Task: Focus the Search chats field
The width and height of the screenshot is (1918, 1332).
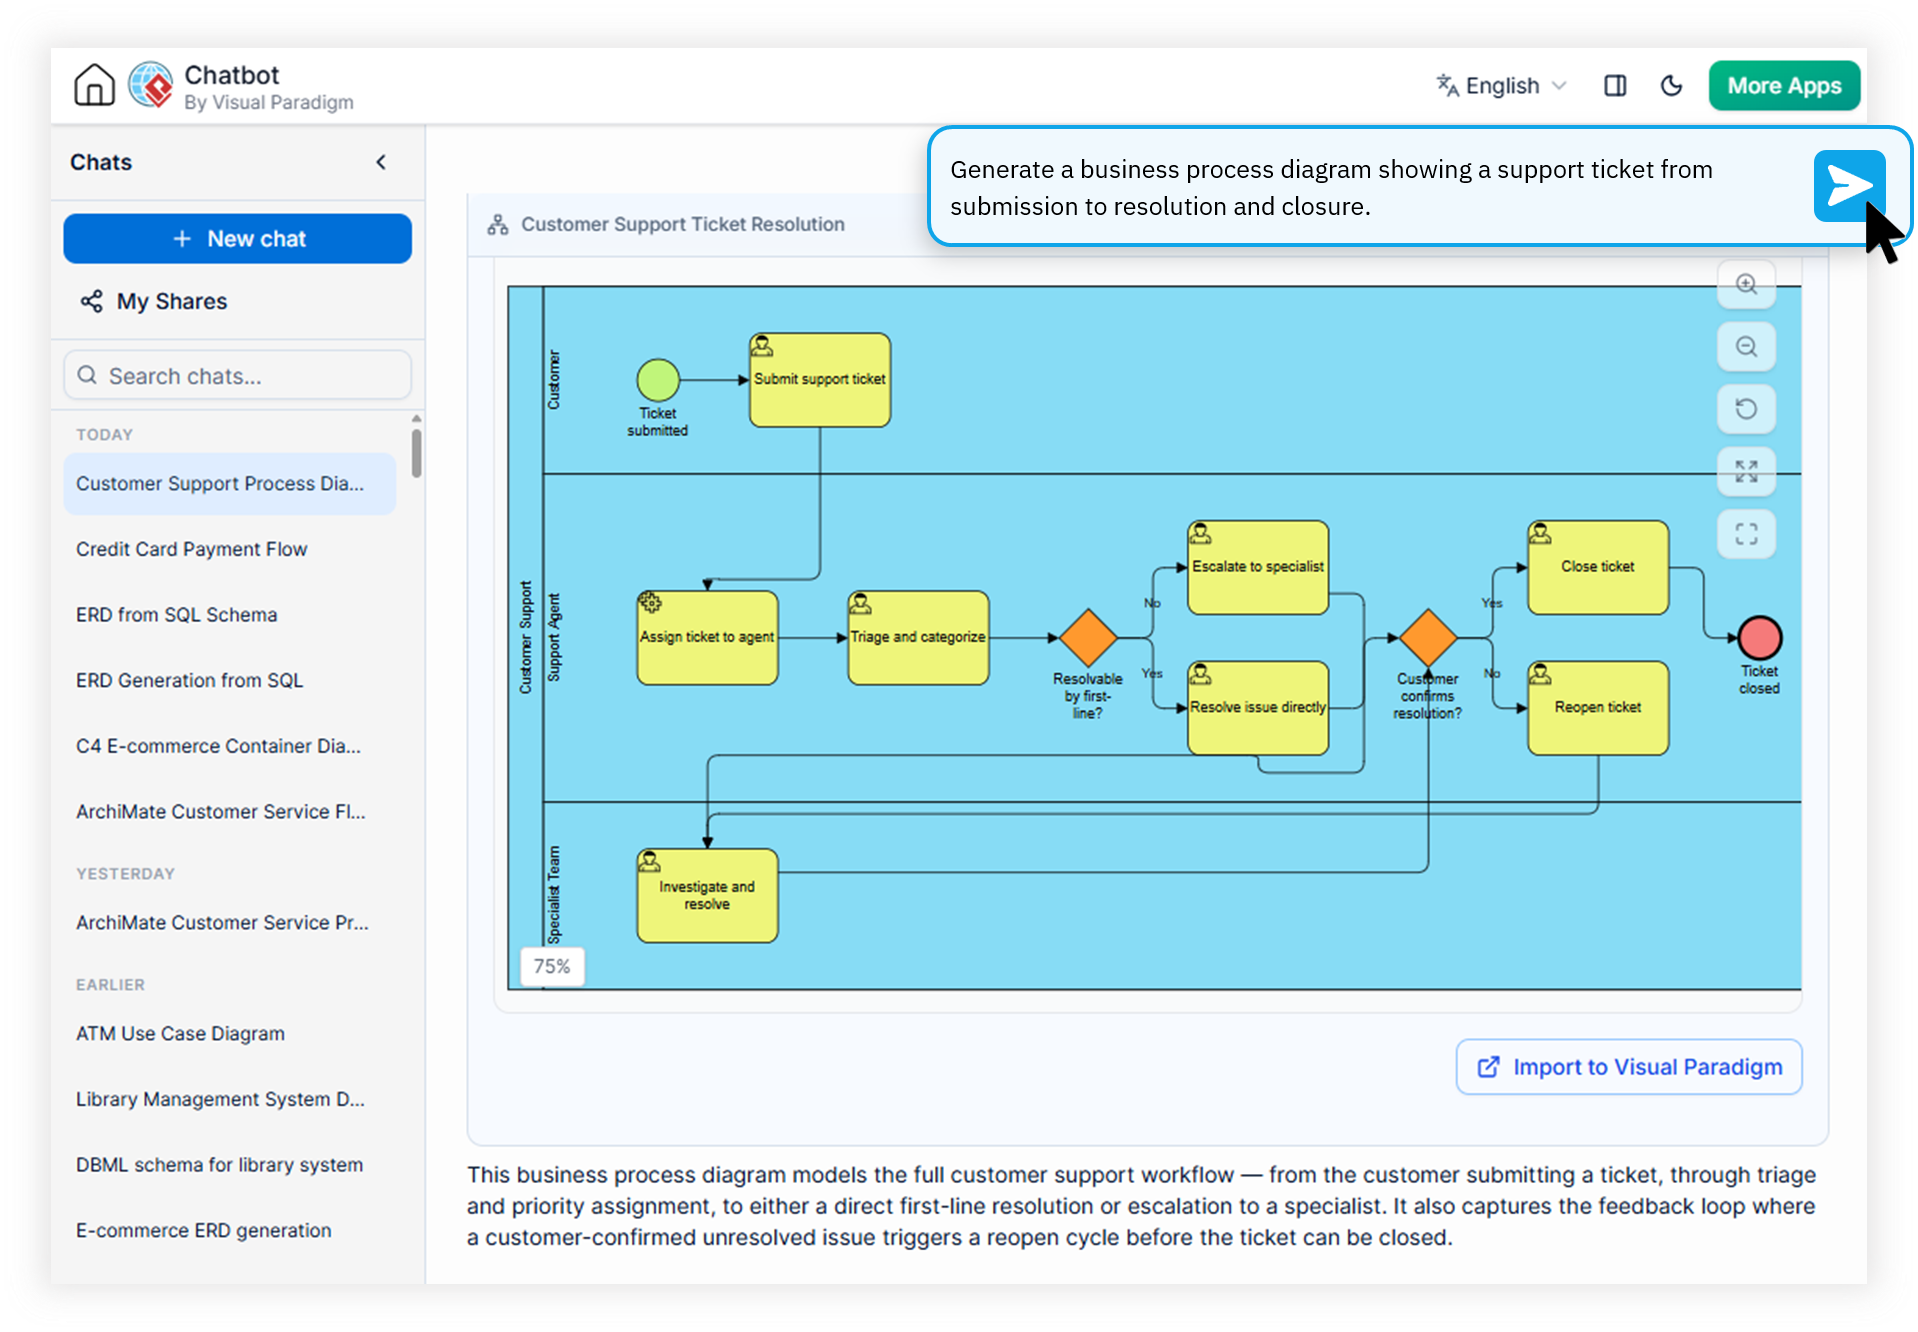Action: 238,375
